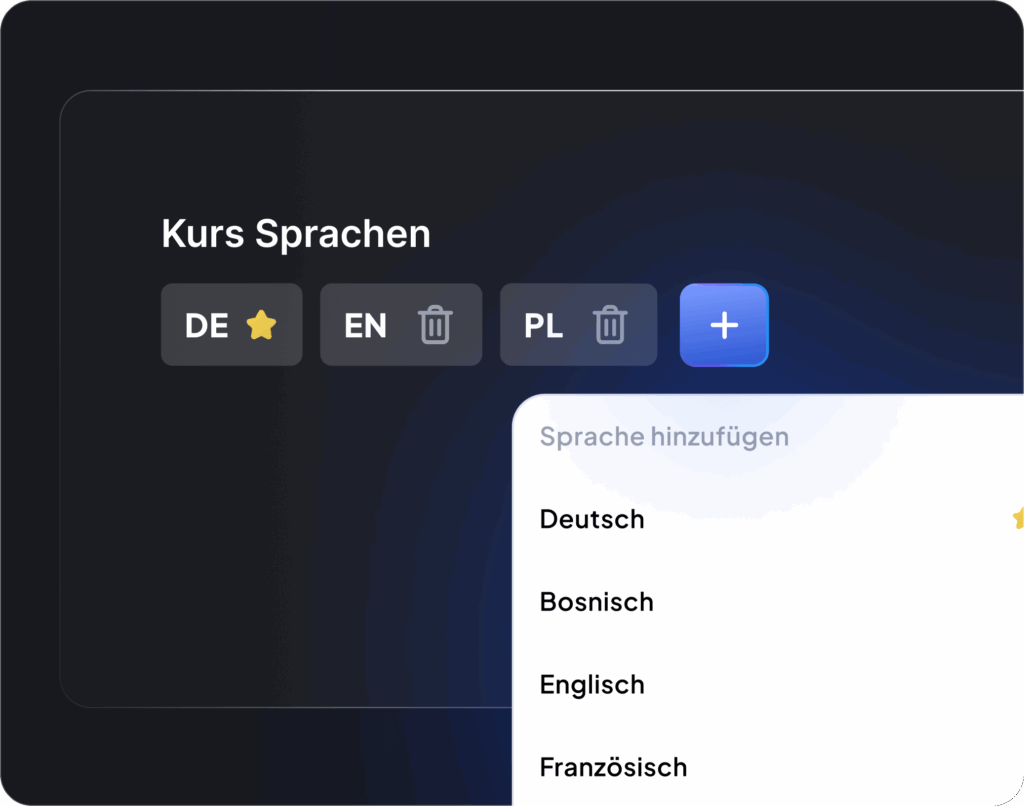
Task: Select the DE language chip label
Action: (207, 326)
